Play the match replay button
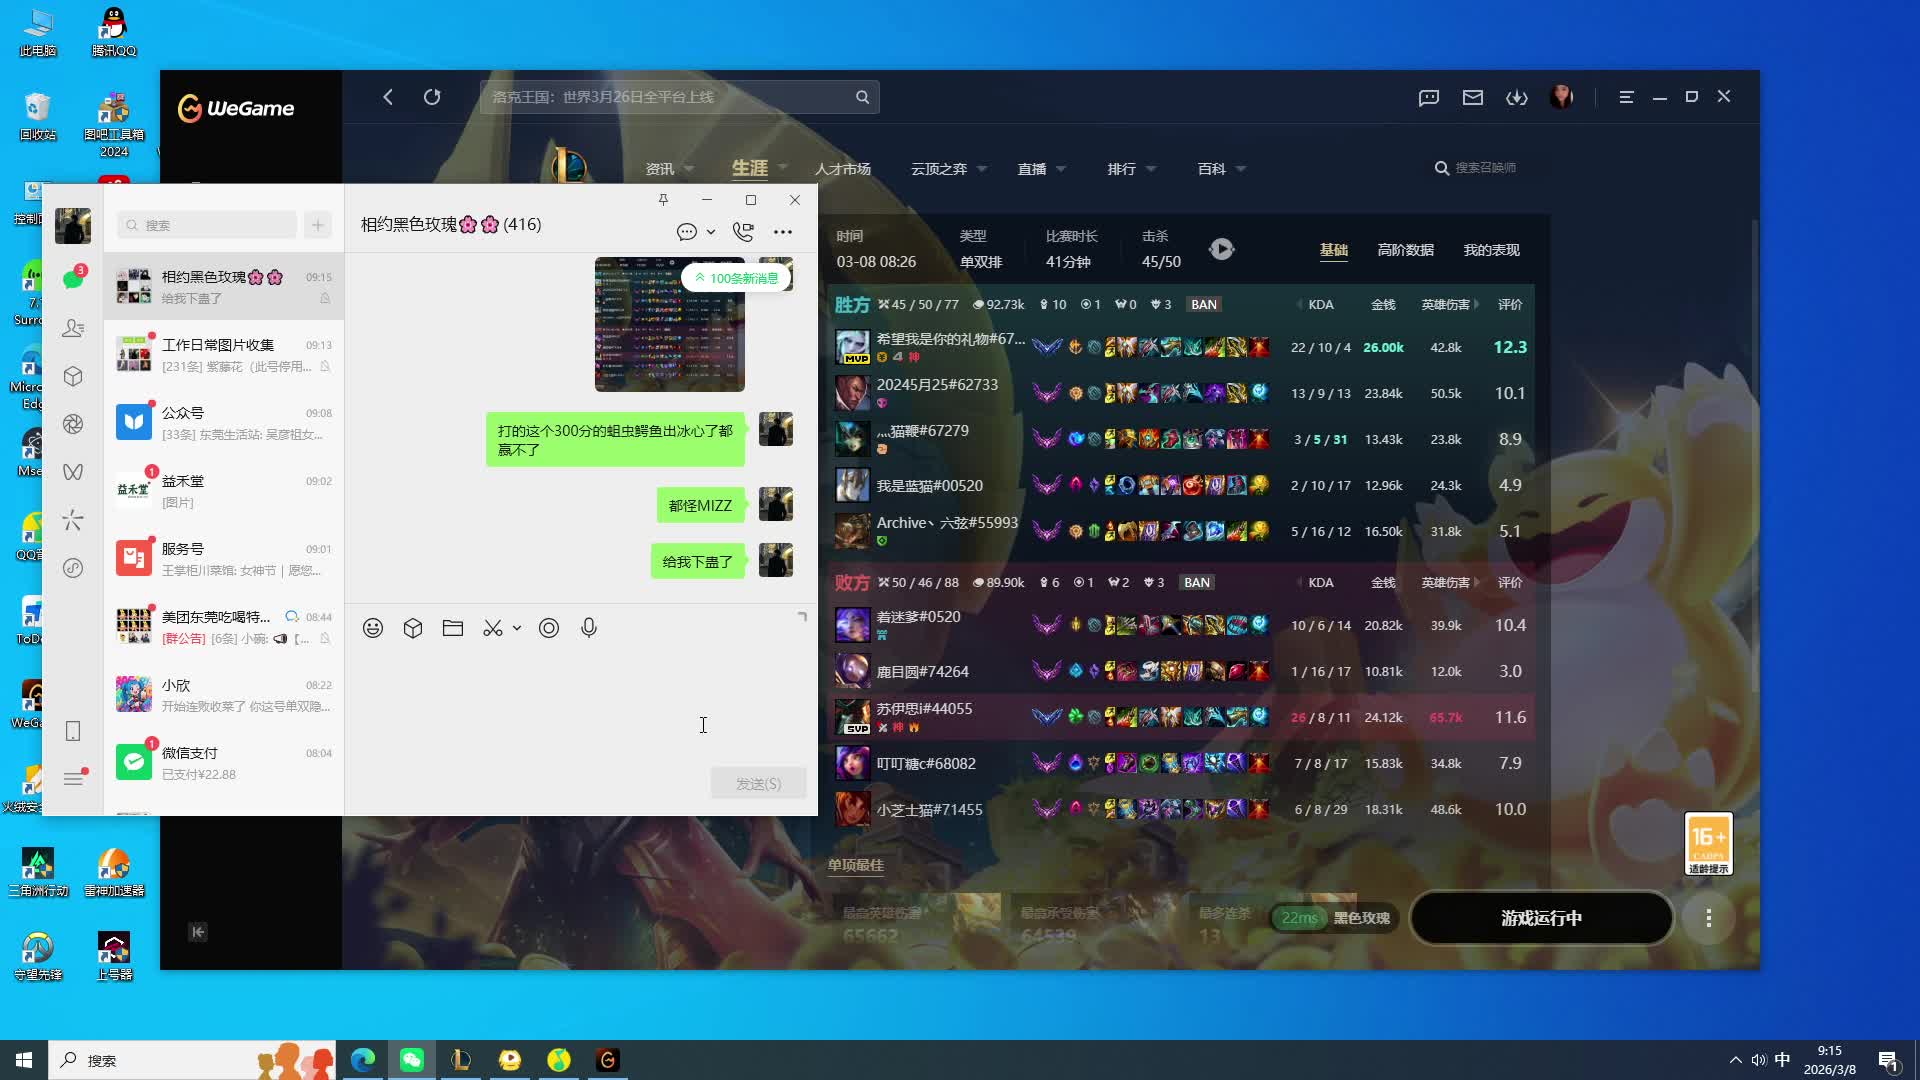This screenshot has width=1920, height=1080. coord(1221,249)
